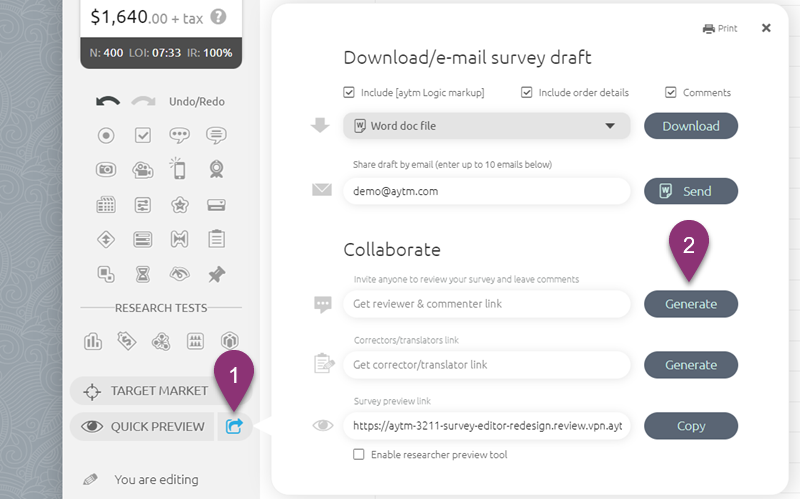The width and height of the screenshot is (800, 500).
Task: Click the Download button
Action: [x=690, y=126]
